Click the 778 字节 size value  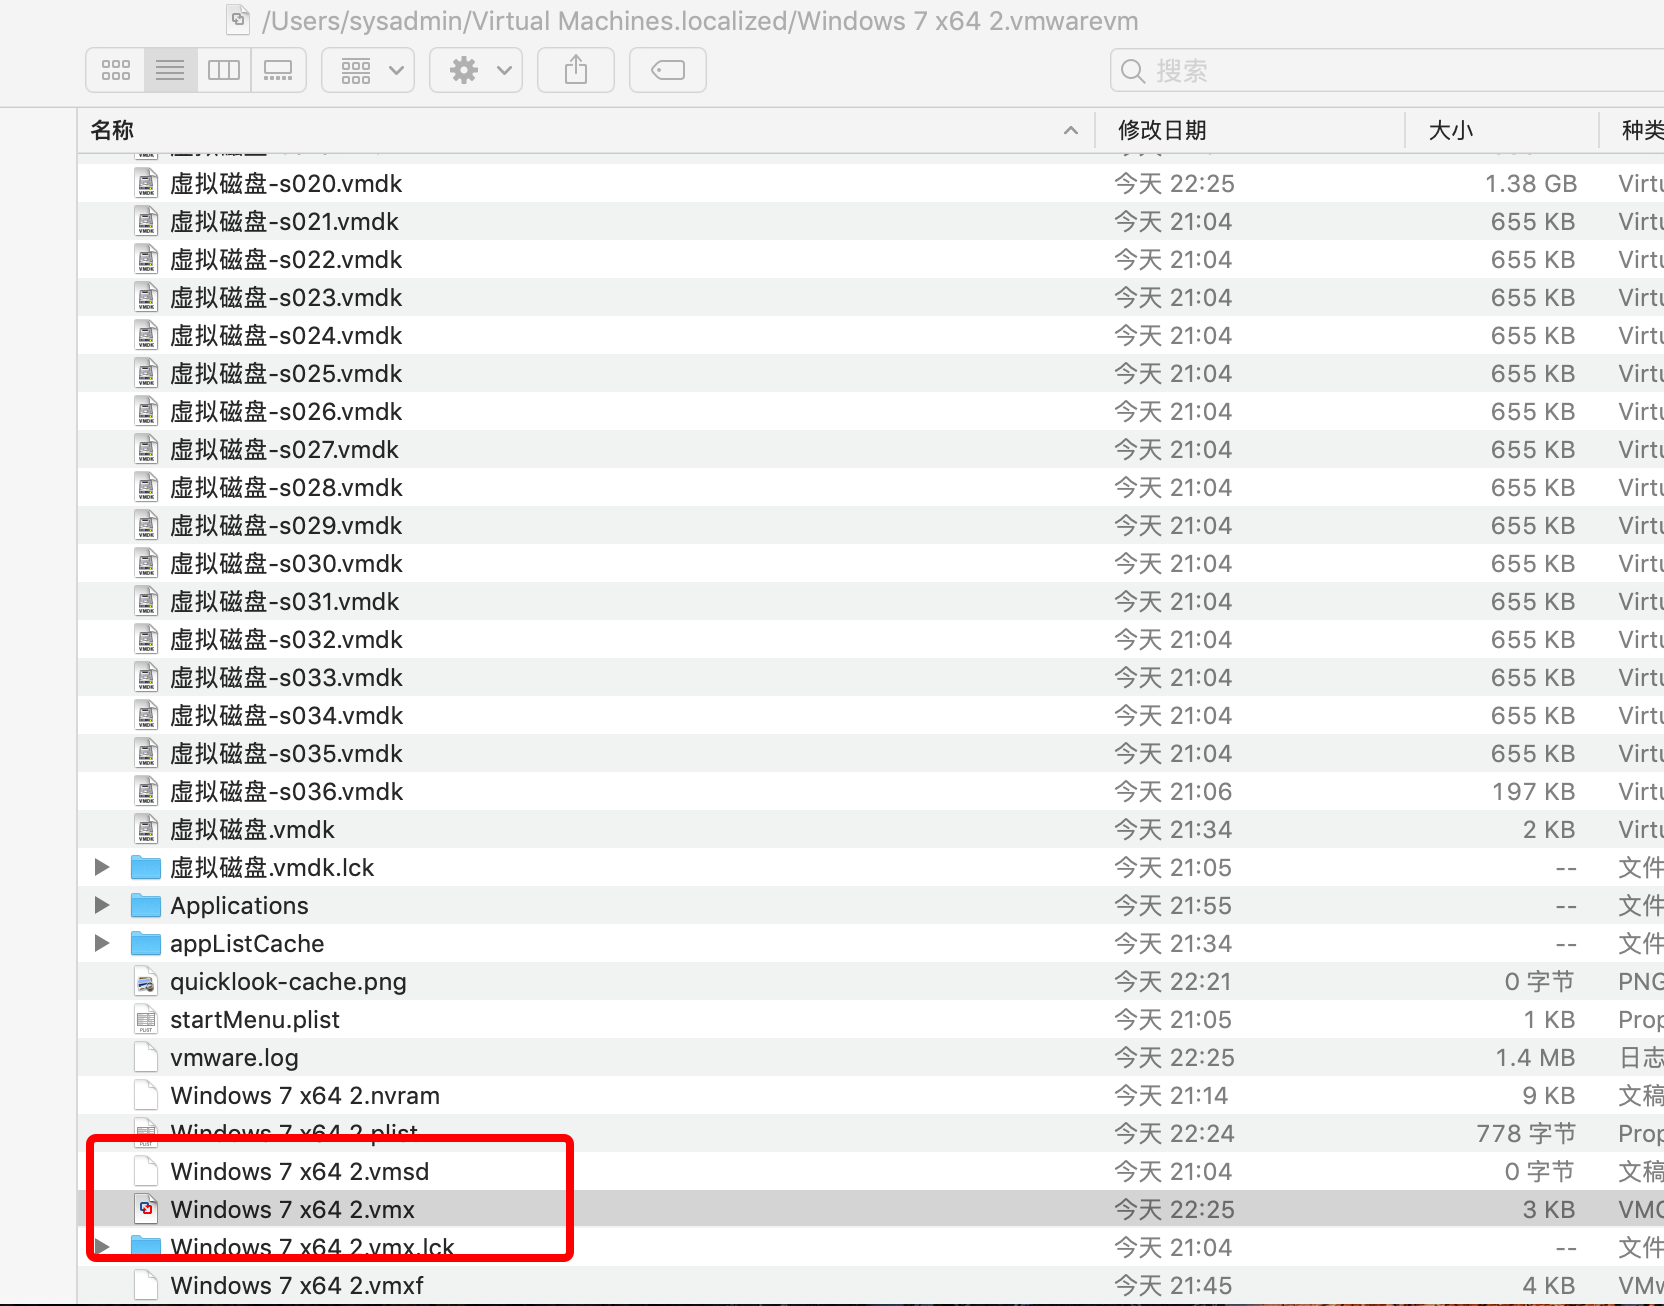point(1526,1133)
